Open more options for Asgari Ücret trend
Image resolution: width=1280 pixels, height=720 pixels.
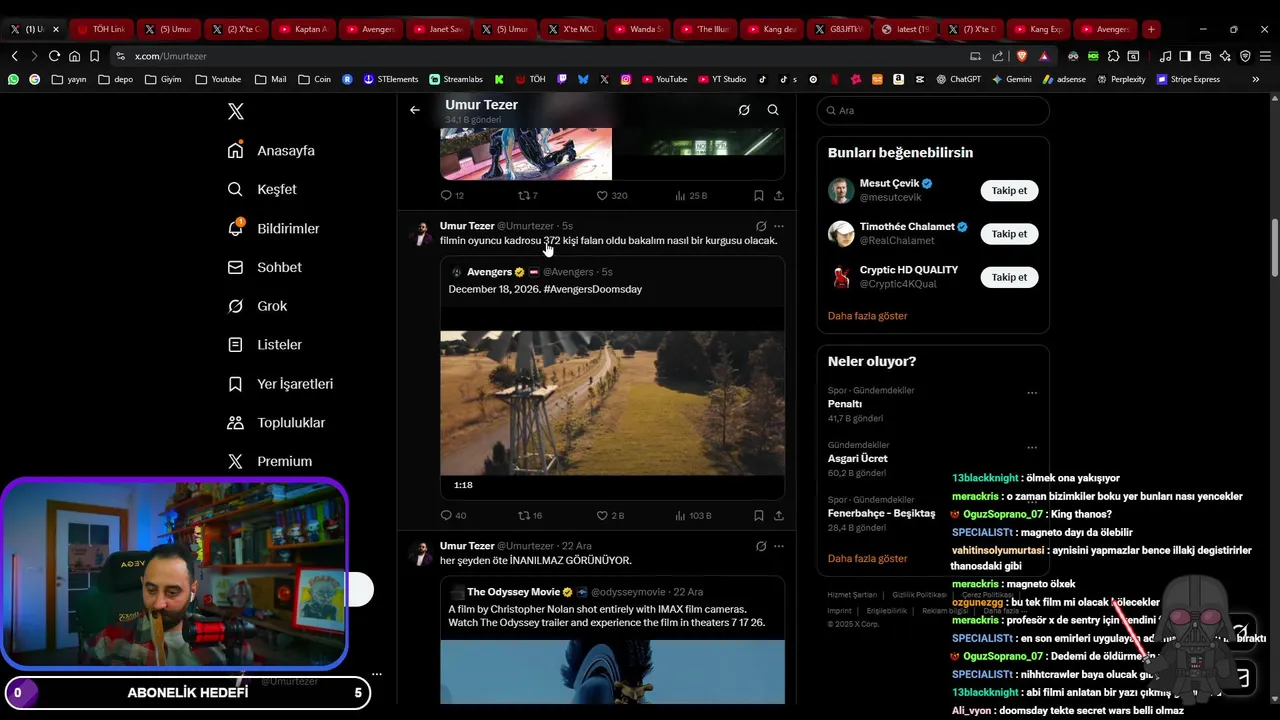(x=1032, y=447)
